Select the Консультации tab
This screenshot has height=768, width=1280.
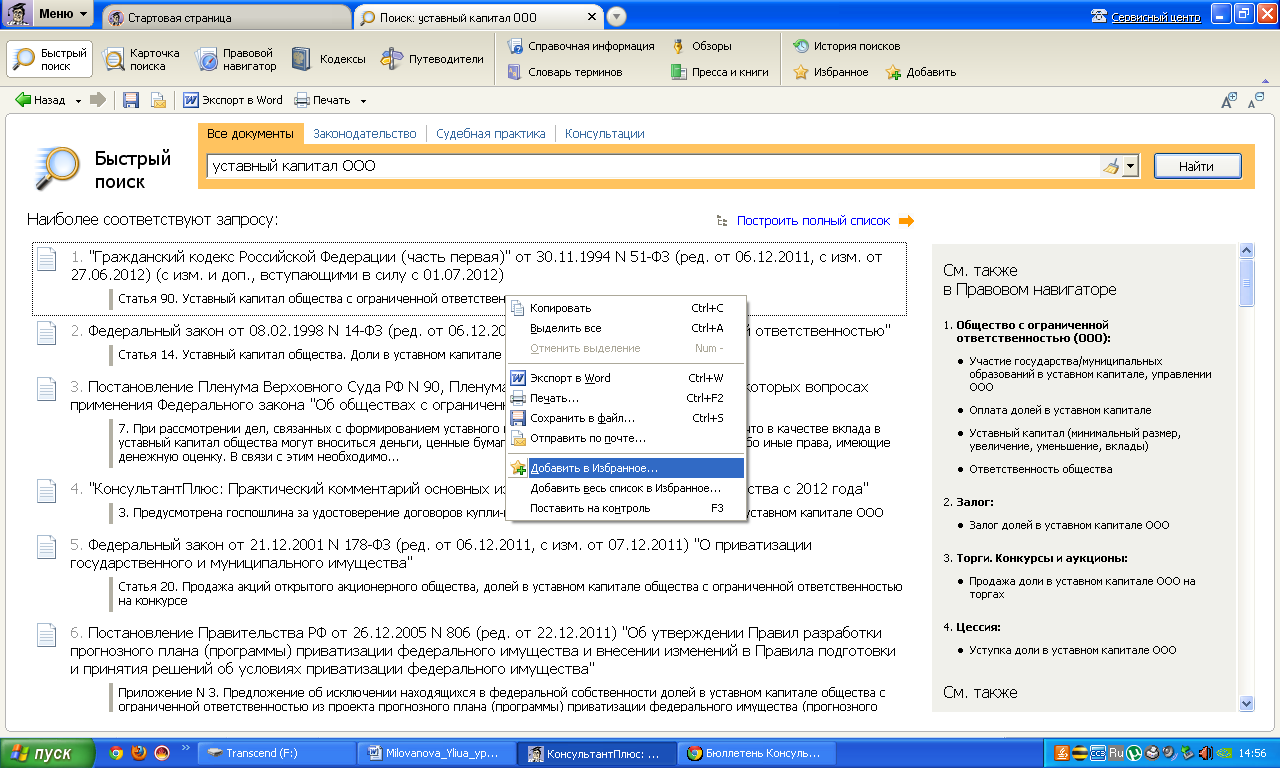pos(604,133)
